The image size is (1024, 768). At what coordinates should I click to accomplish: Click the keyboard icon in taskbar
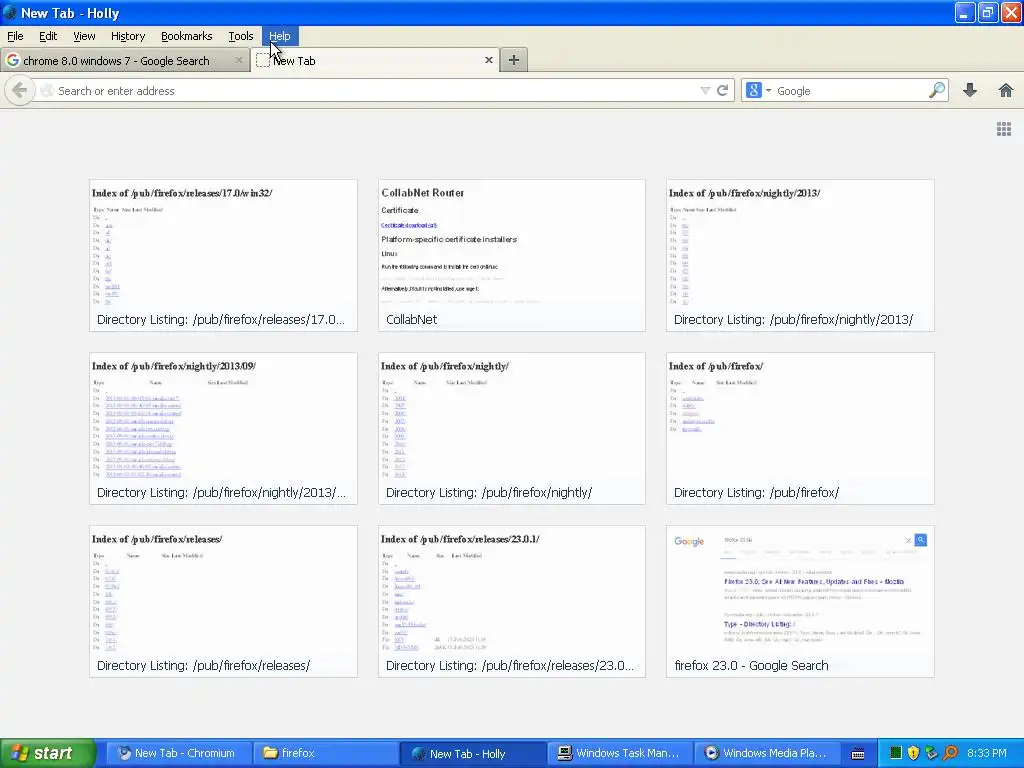[858, 754]
